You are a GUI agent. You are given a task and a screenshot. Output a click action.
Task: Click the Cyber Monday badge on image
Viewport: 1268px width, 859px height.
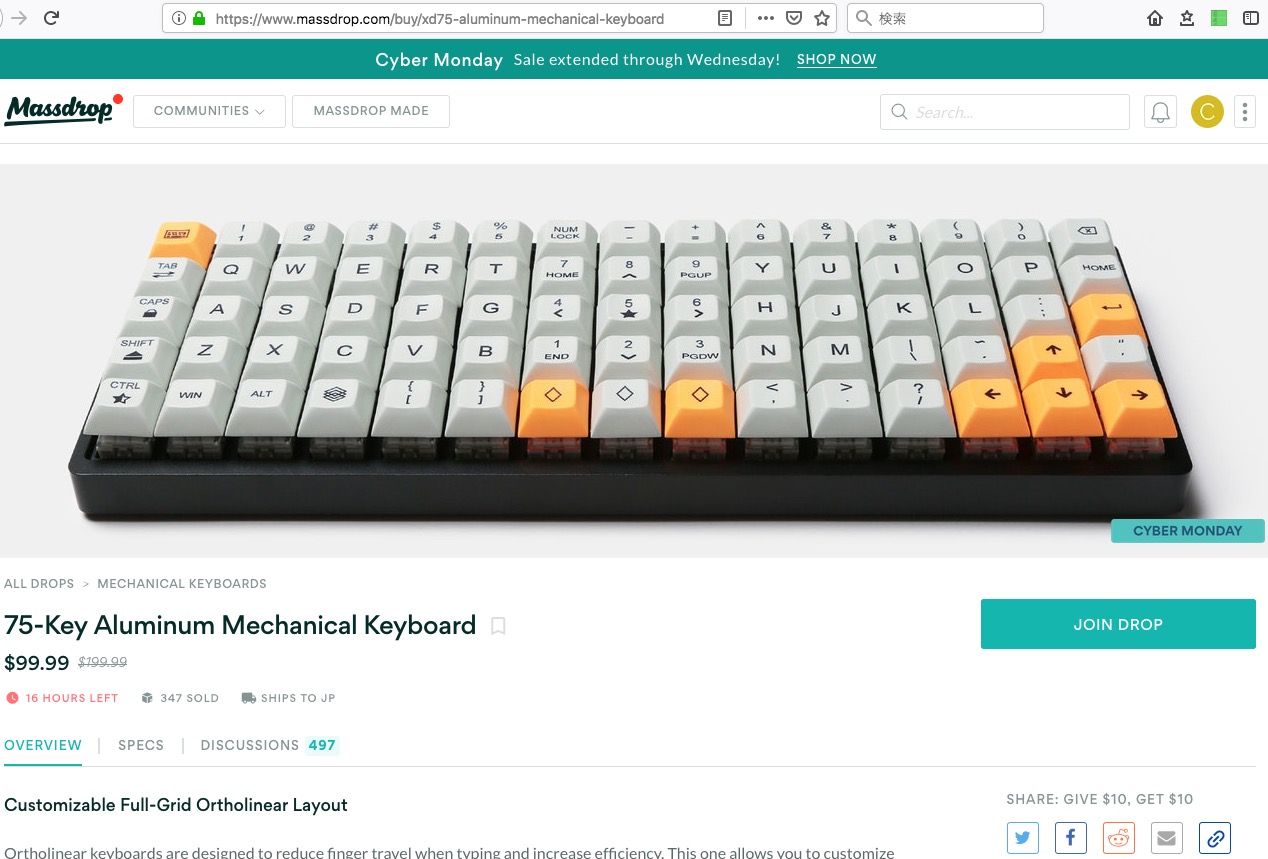pos(1187,531)
